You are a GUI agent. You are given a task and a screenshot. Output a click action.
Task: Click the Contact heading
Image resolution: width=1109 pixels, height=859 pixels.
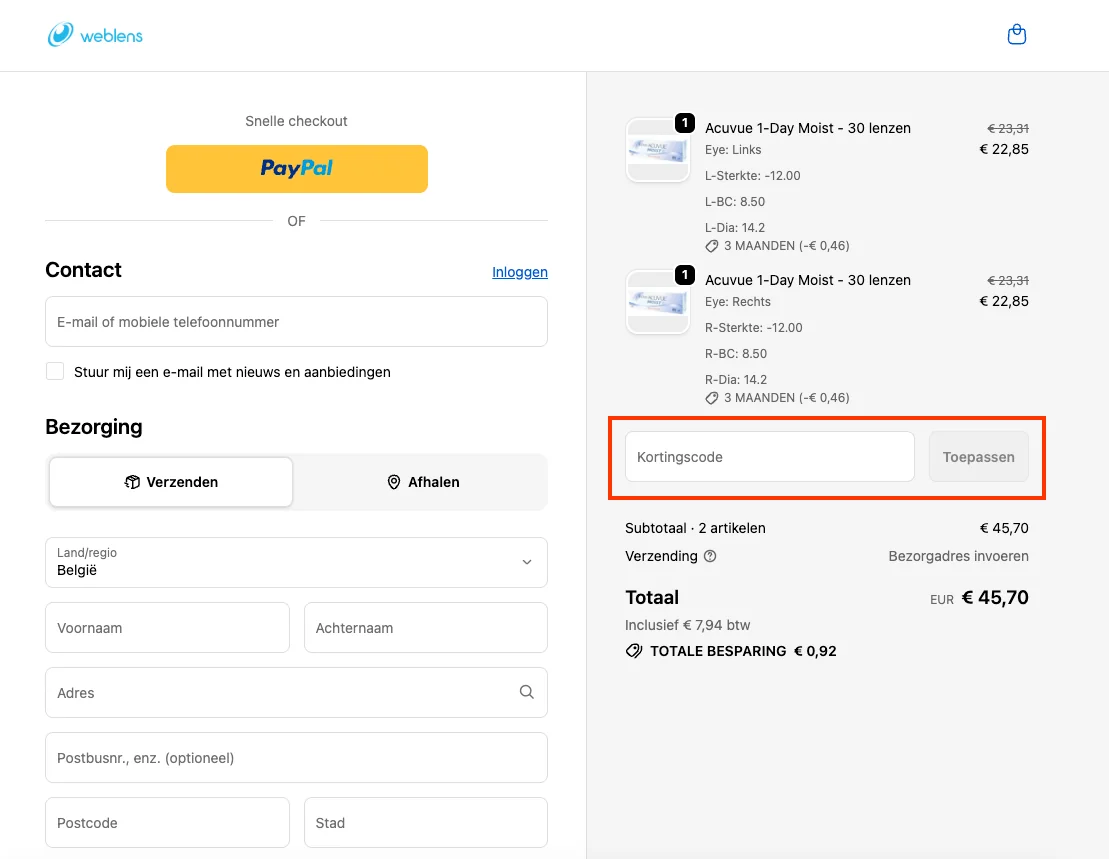(83, 269)
